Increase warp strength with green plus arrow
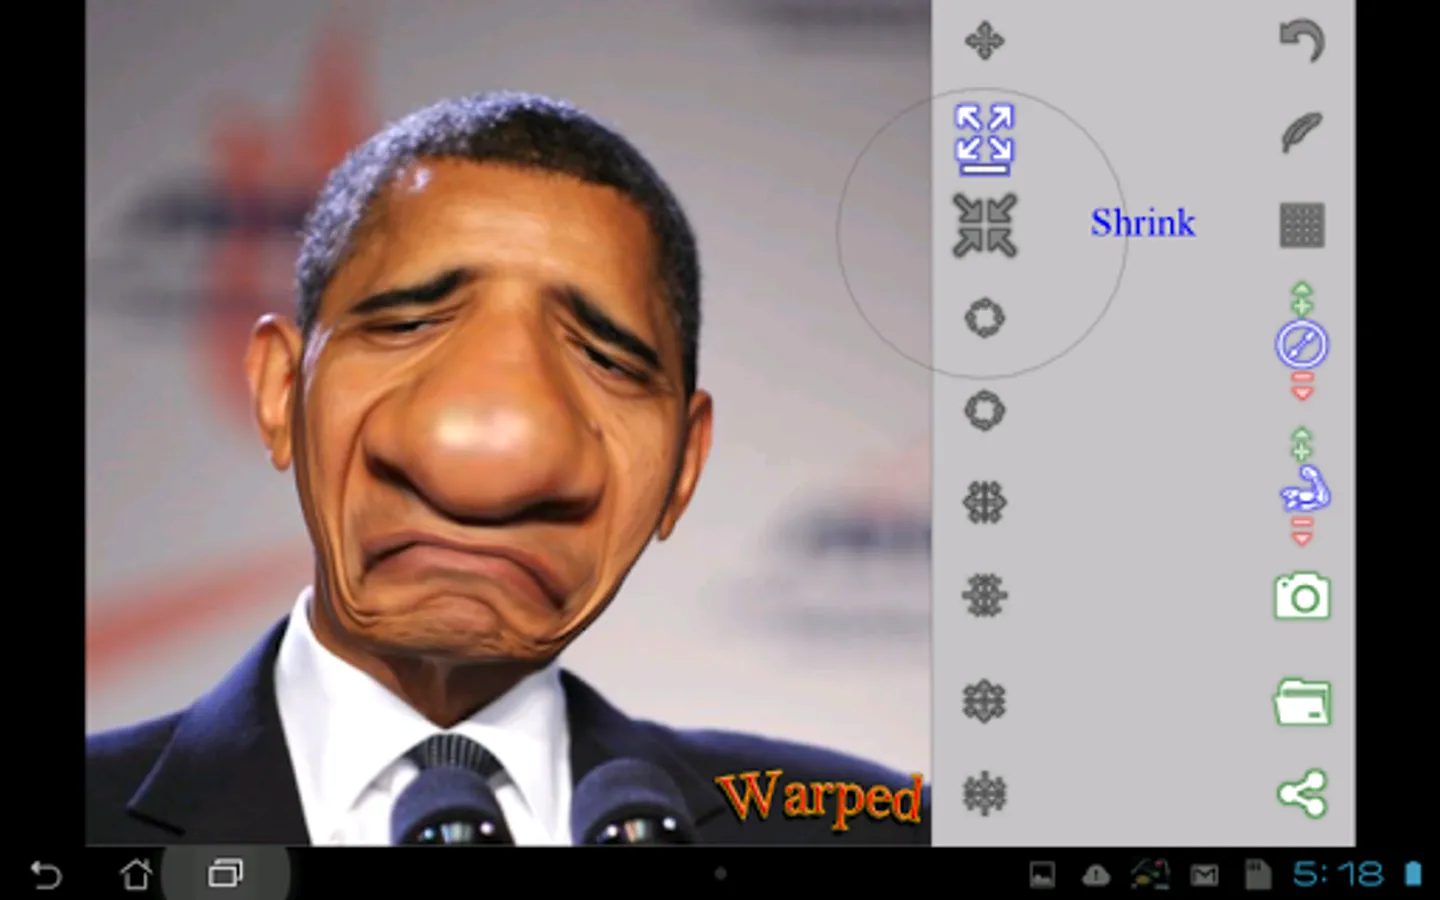Image resolution: width=1440 pixels, height=900 pixels. pos(1302,444)
